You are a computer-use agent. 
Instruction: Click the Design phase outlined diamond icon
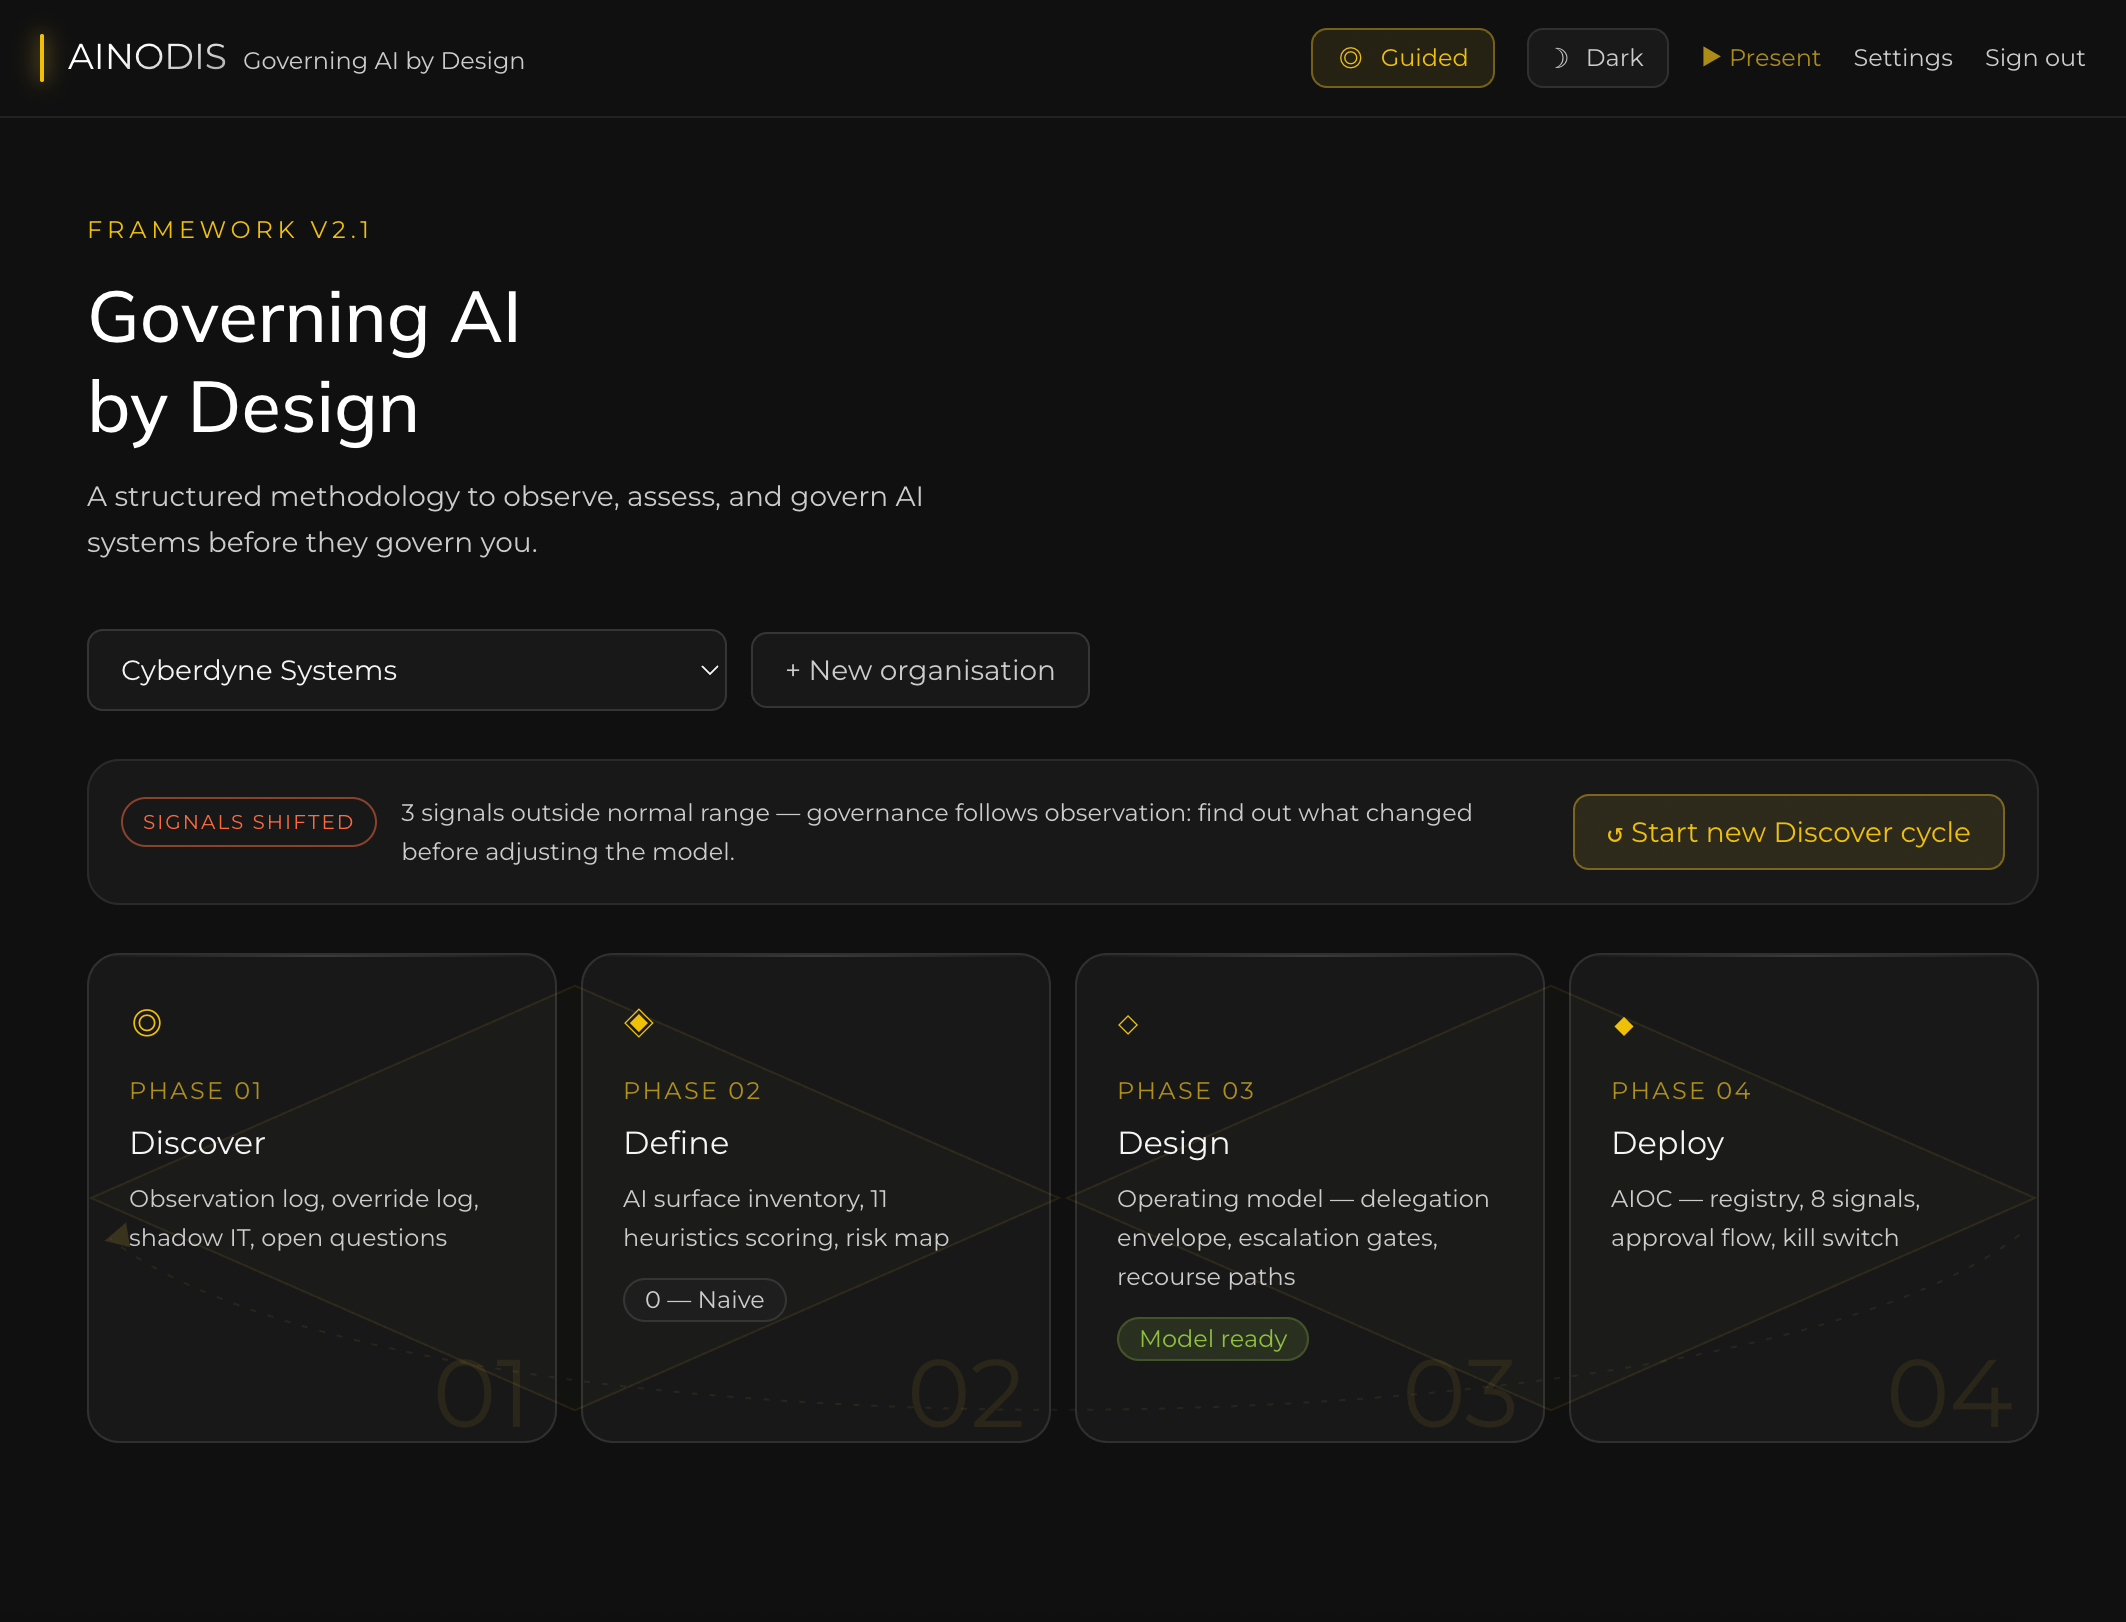pyautogui.click(x=1128, y=1025)
